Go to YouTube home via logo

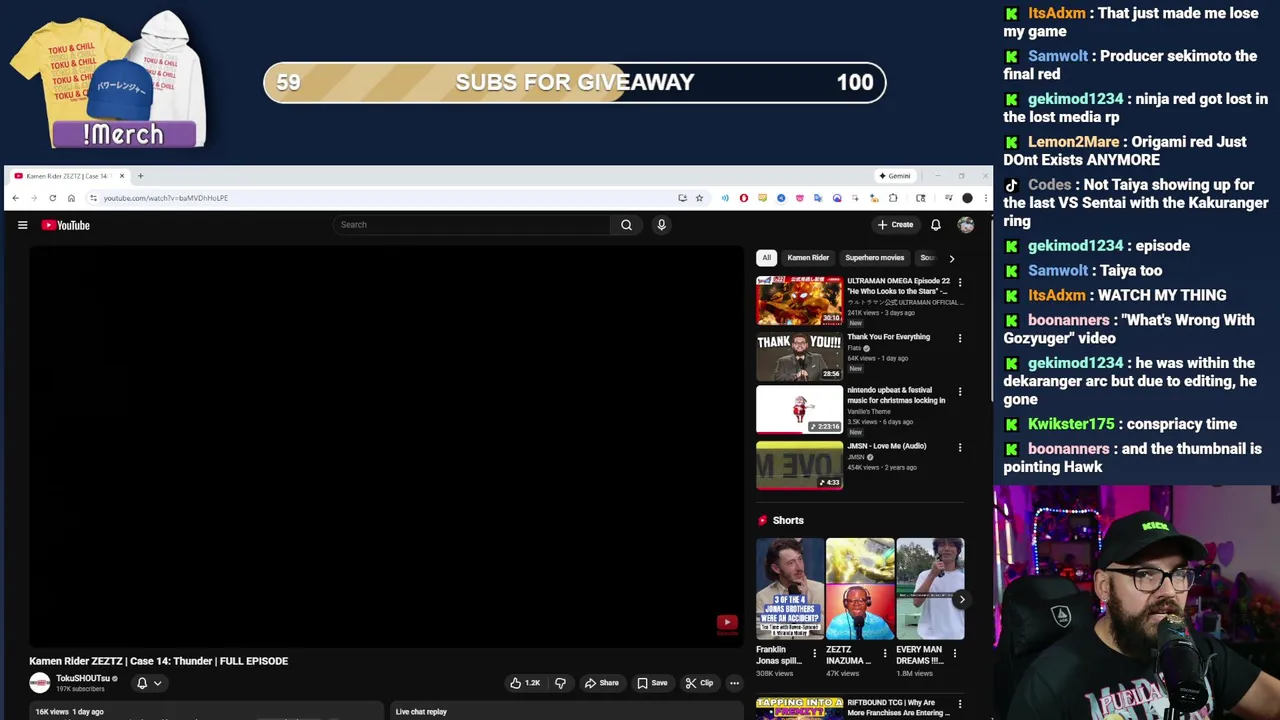pos(66,225)
